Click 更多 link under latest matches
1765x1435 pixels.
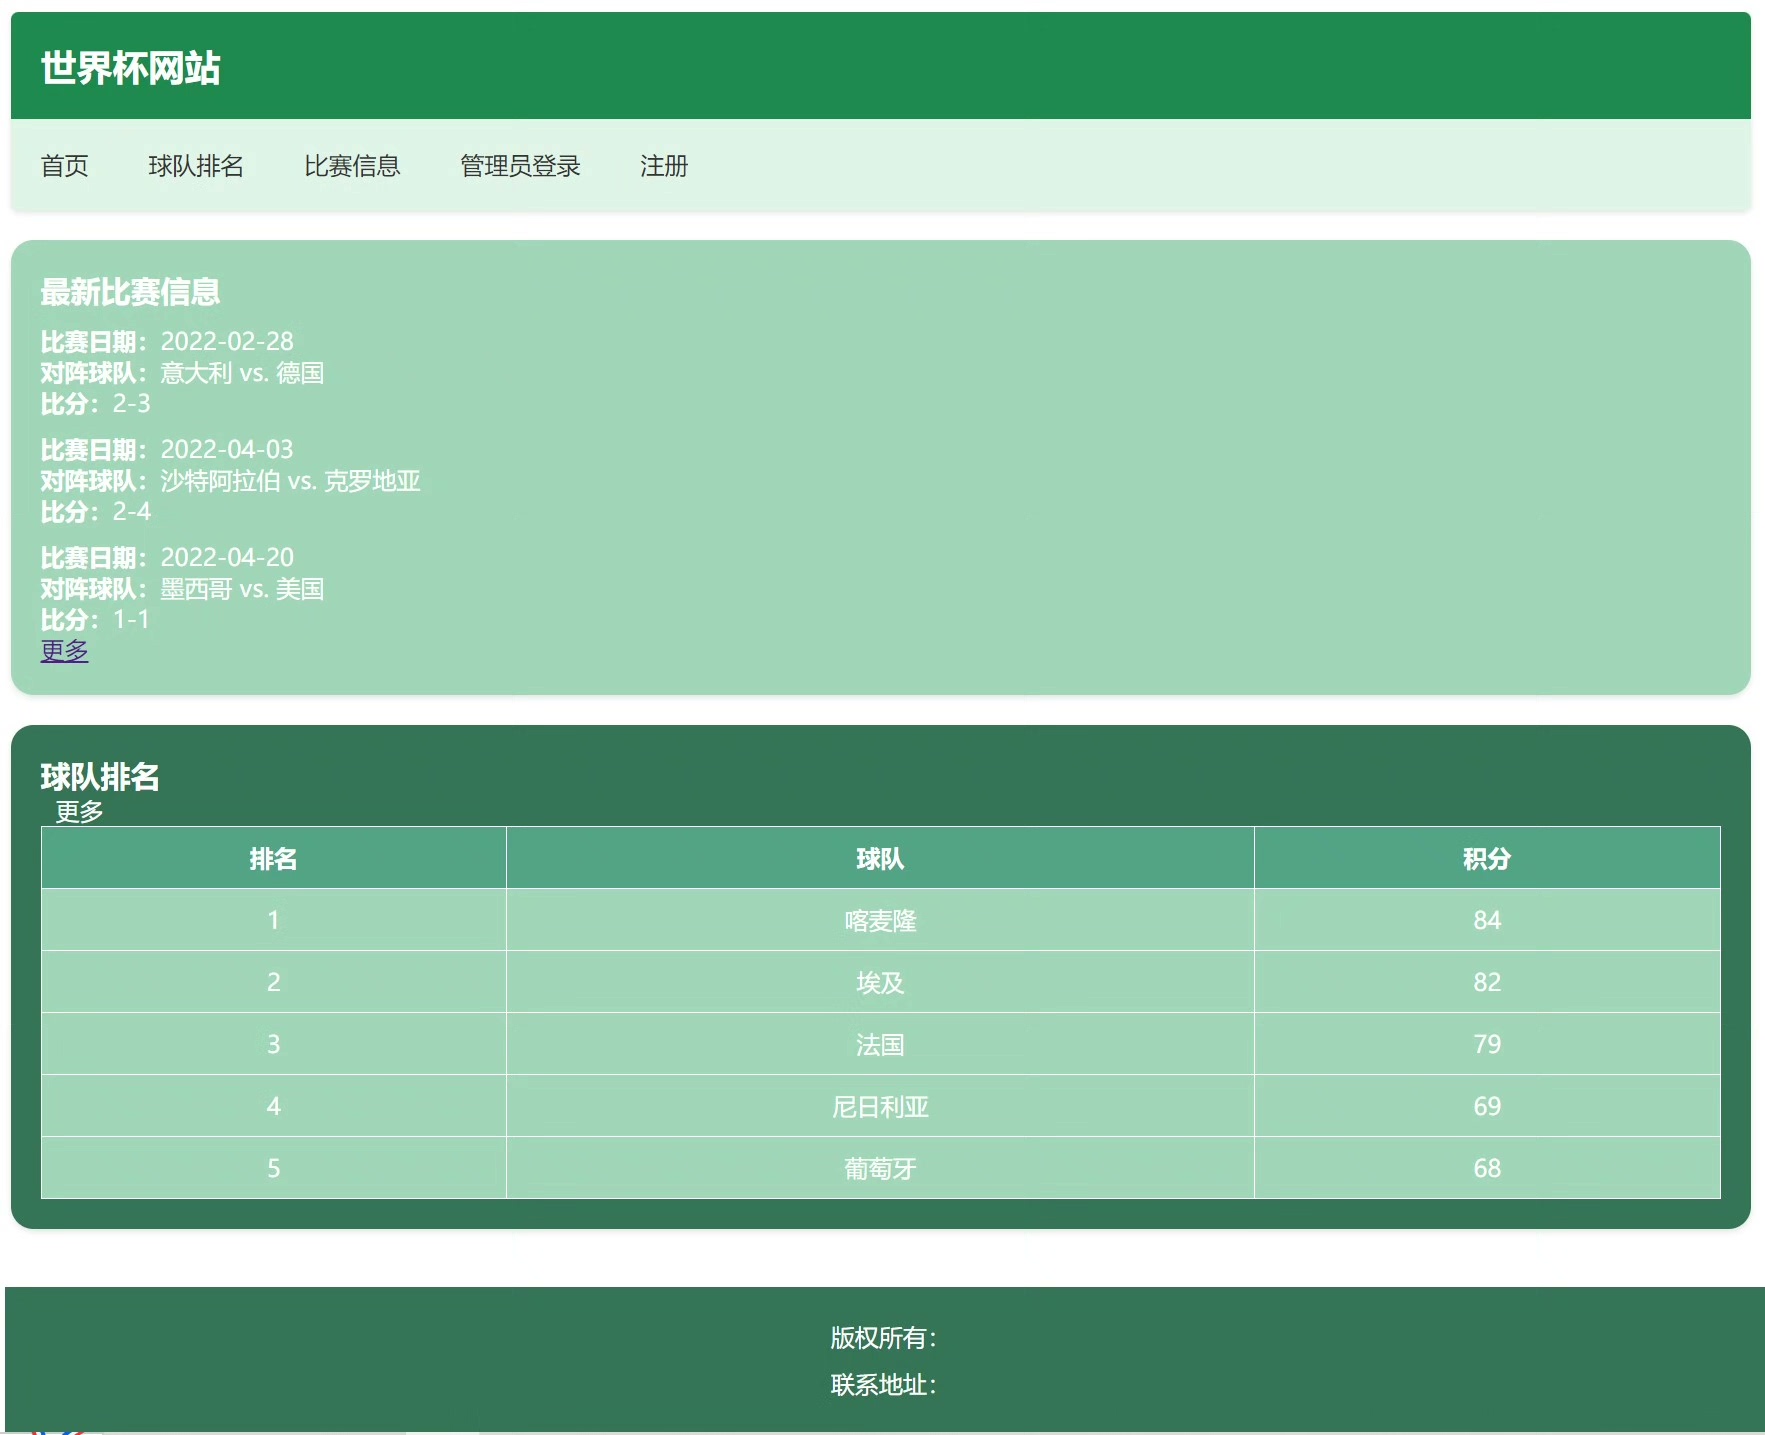[64, 650]
